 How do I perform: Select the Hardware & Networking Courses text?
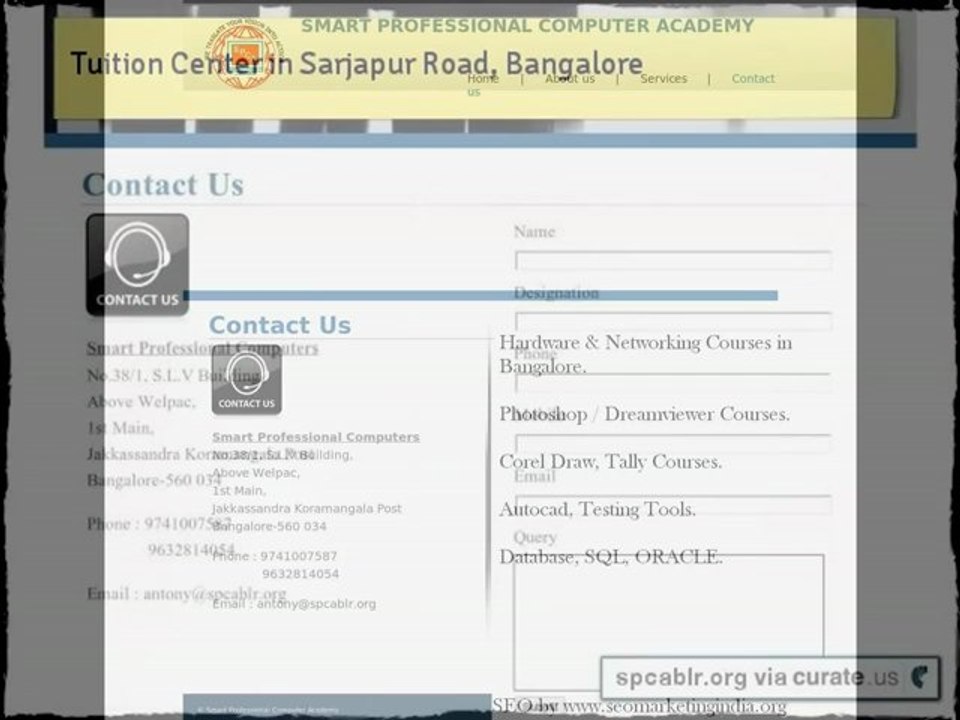pos(645,354)
